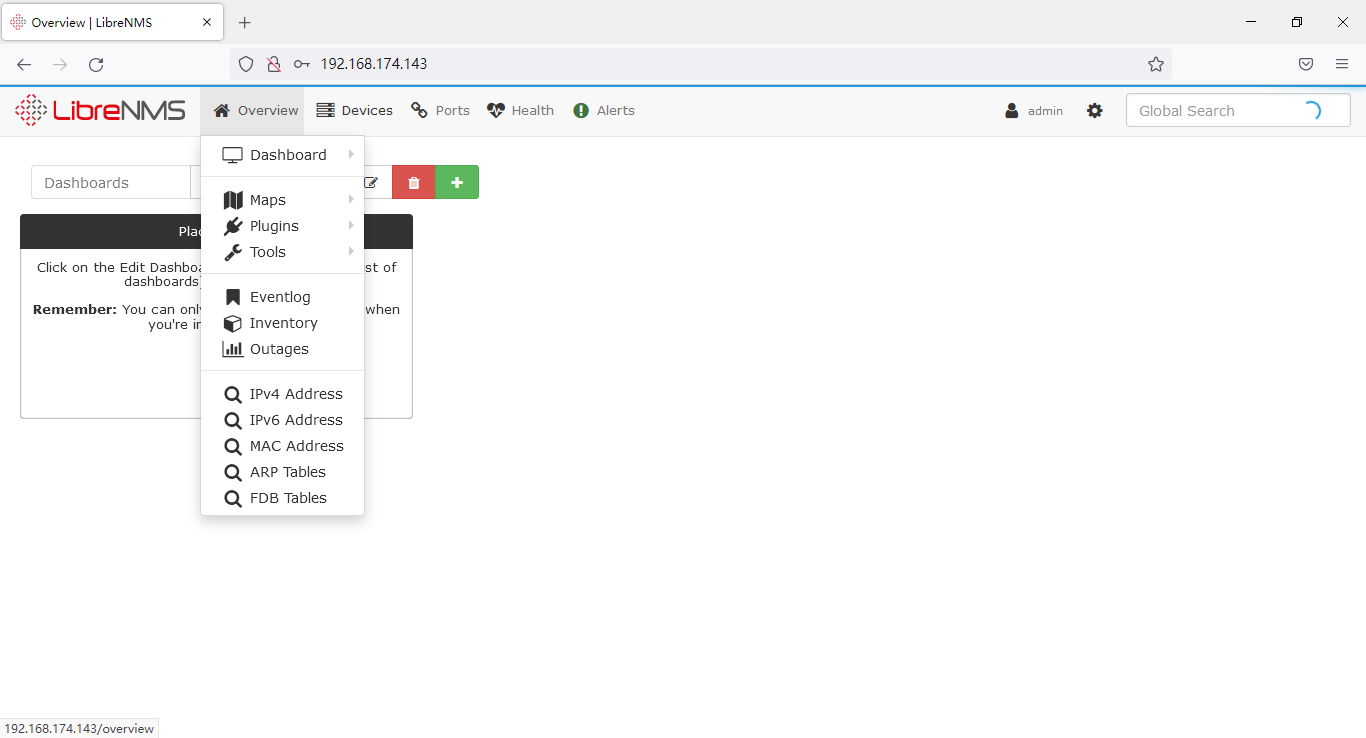Delete the current dashboard with the trash button

413,182
